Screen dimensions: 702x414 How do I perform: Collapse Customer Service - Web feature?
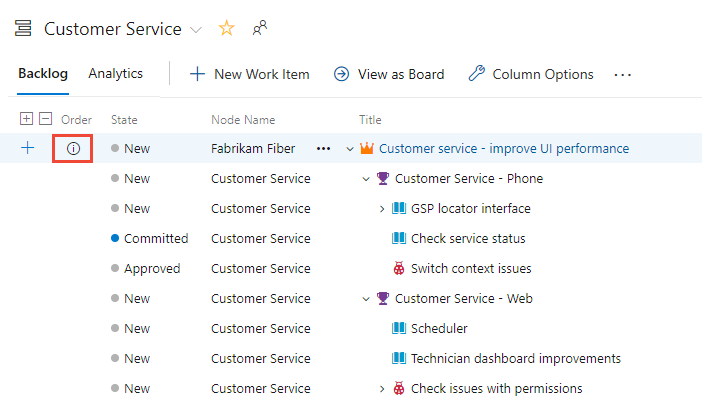click(x=366, y=298)
